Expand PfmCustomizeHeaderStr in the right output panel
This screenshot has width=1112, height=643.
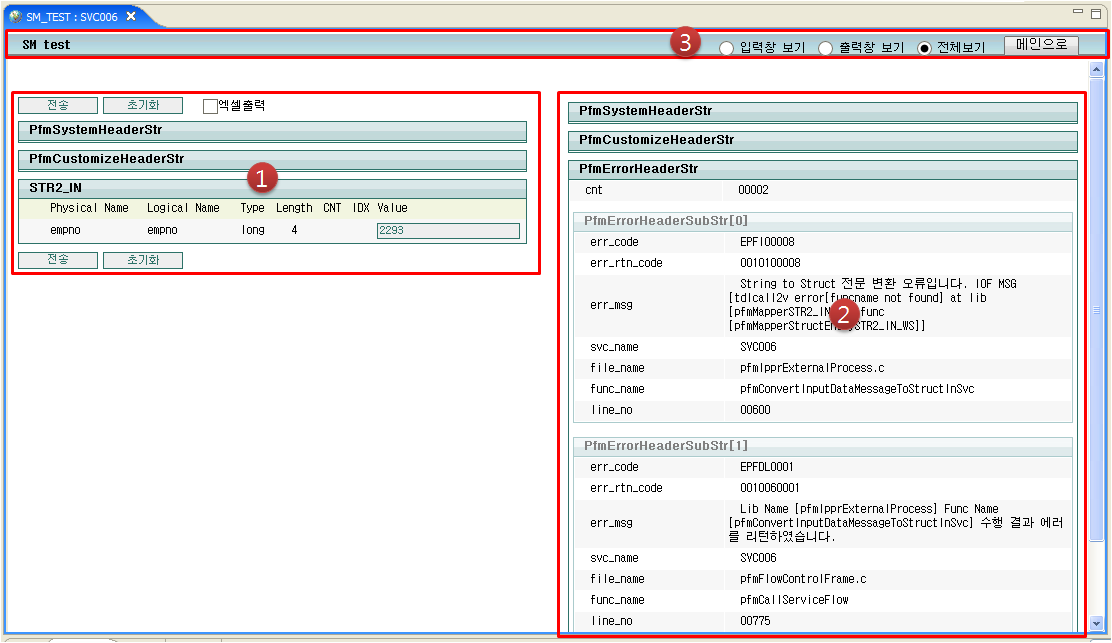[x=822, y=140]
